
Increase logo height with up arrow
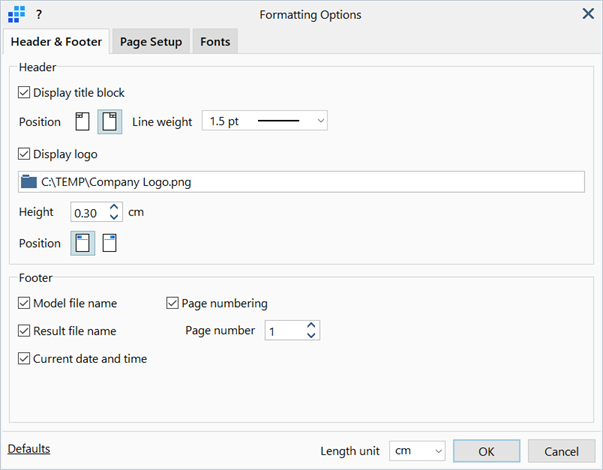(114, 207)
